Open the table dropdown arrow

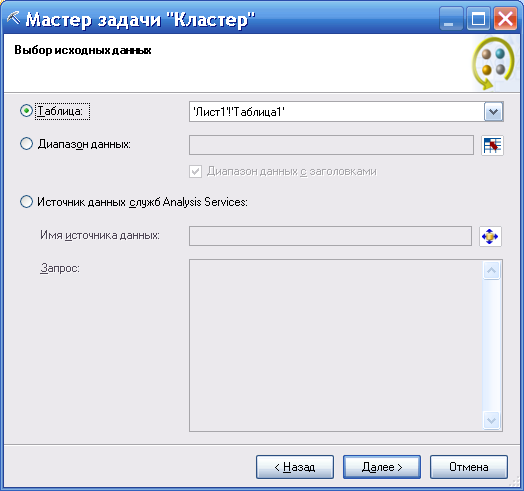(493, 112)
